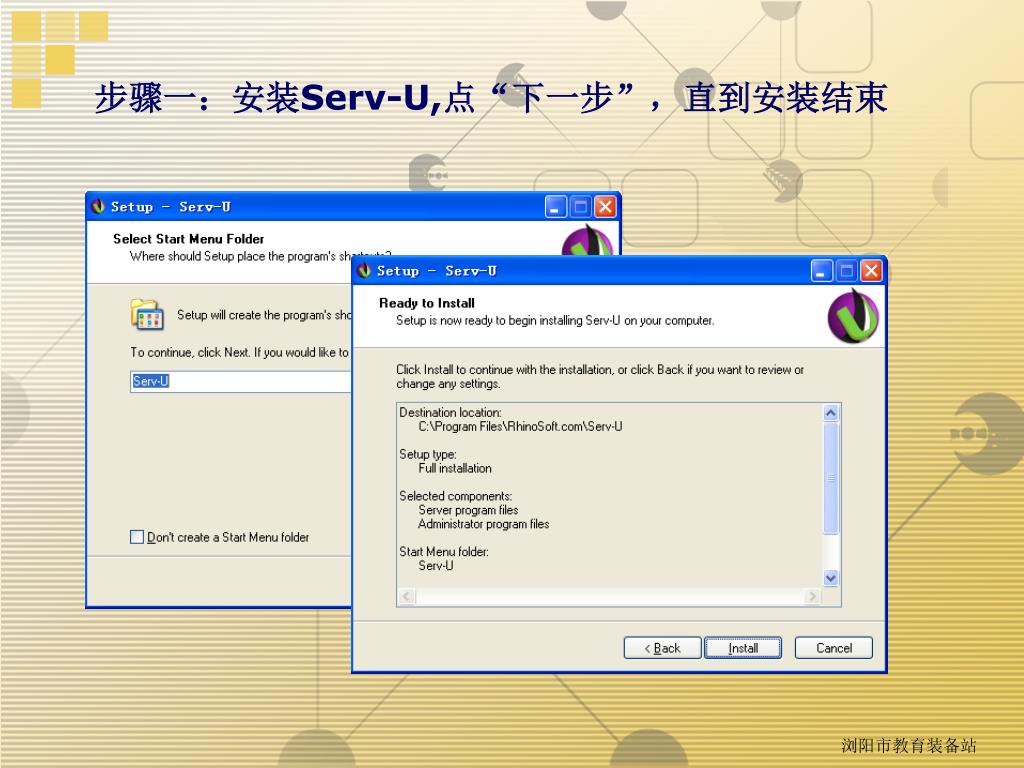Select the 'C:\Program Files\RhinoSoft.com\Serv-U' path text

click(x=520, y=426)
